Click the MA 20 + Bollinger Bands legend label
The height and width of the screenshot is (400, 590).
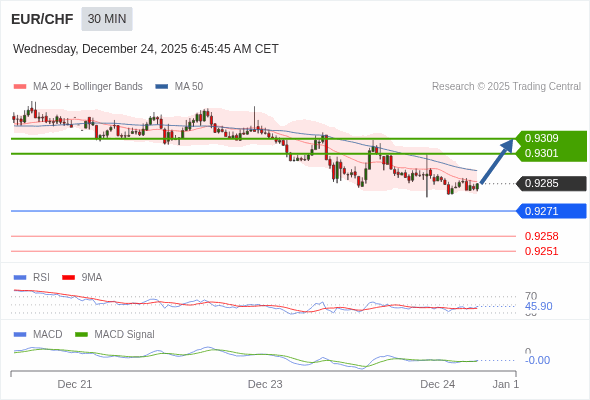coord(88,87)
